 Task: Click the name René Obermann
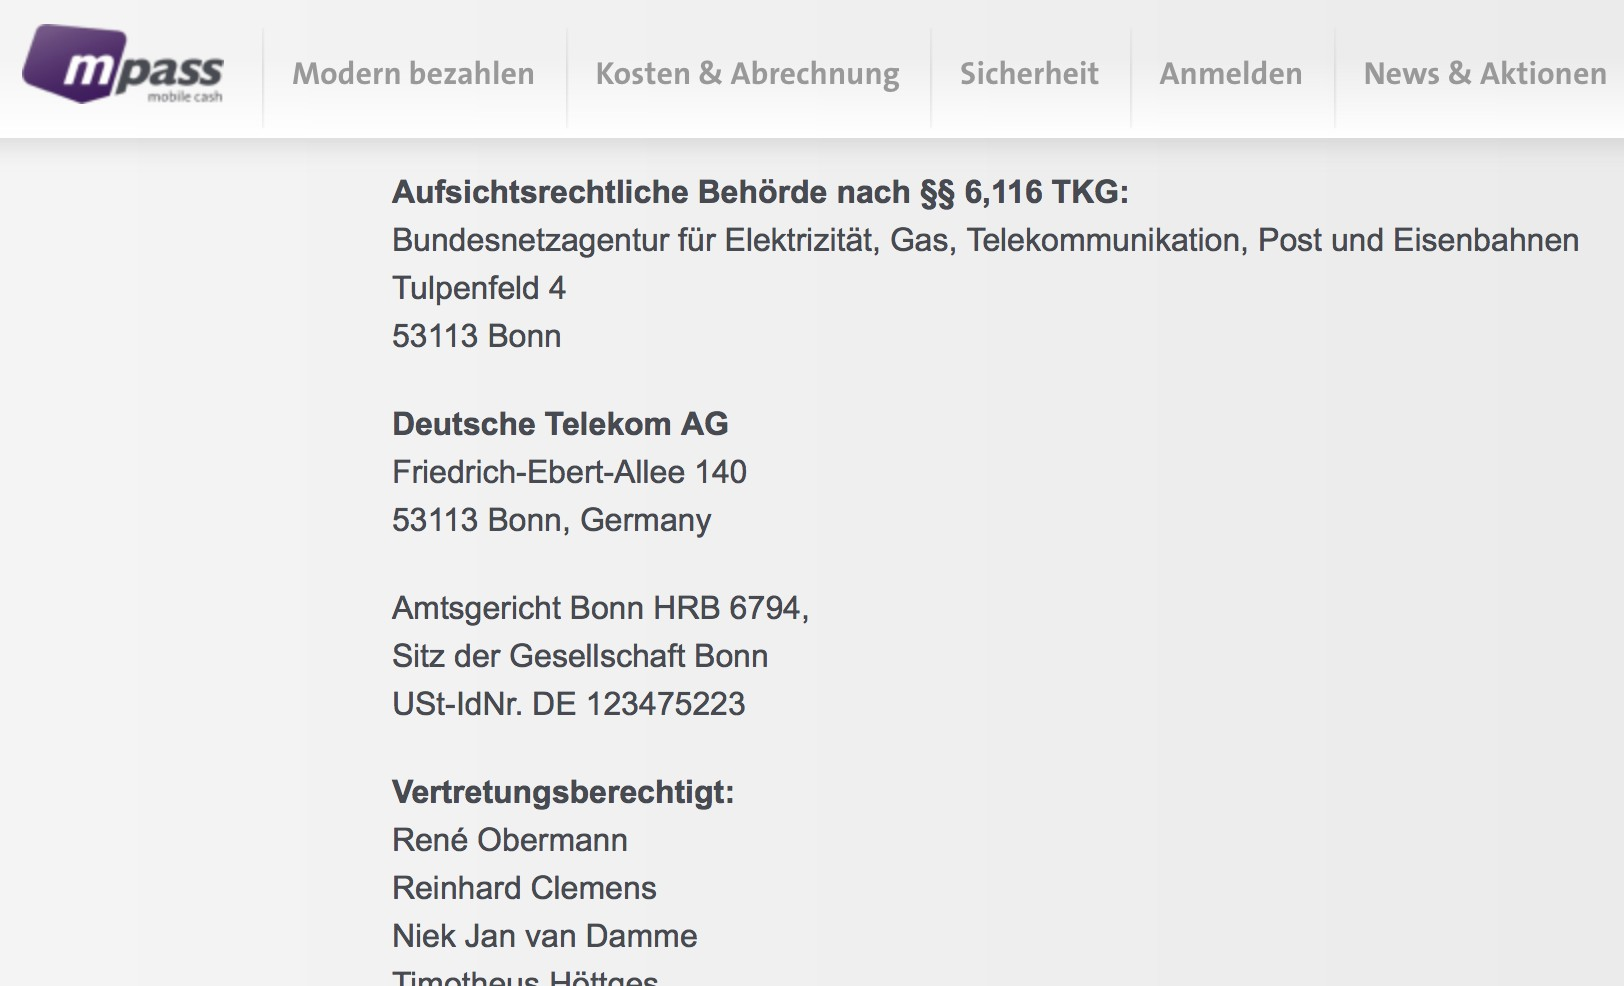point(509,840)
